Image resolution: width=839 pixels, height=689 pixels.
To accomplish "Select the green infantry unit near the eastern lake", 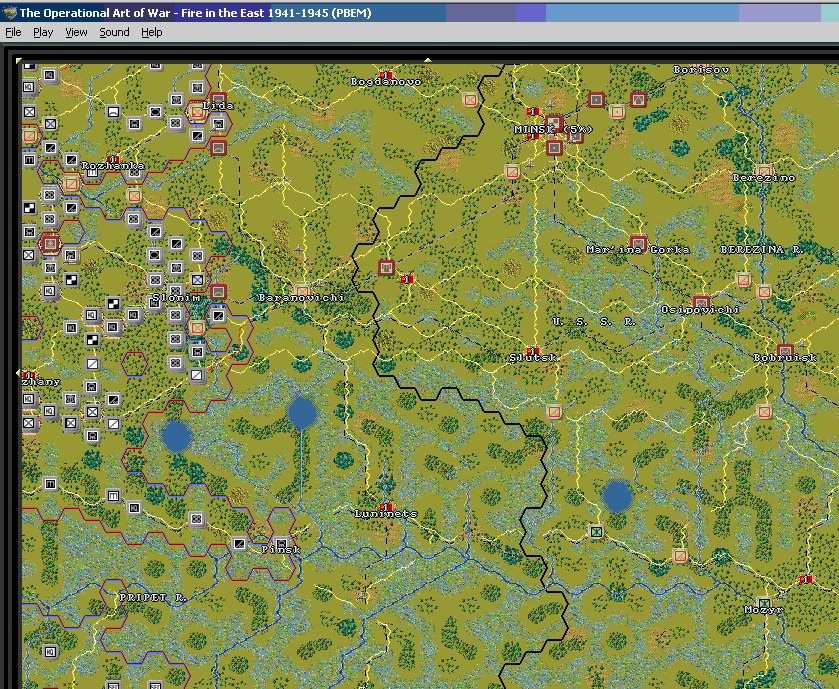I will (596, 532).
